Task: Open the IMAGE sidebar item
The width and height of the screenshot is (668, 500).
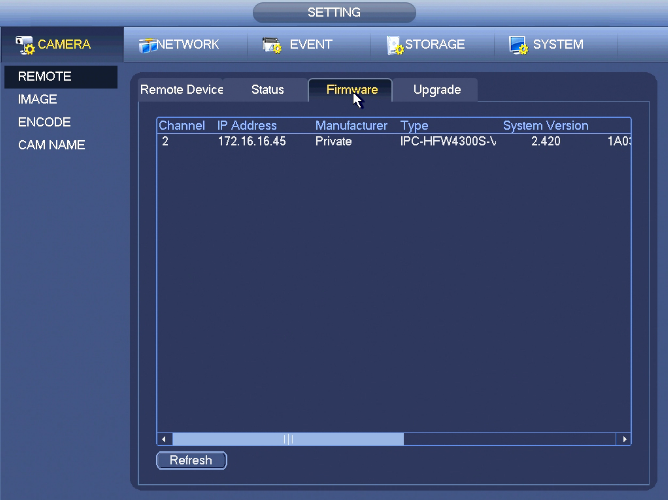Action: click(x=37, y=100)
